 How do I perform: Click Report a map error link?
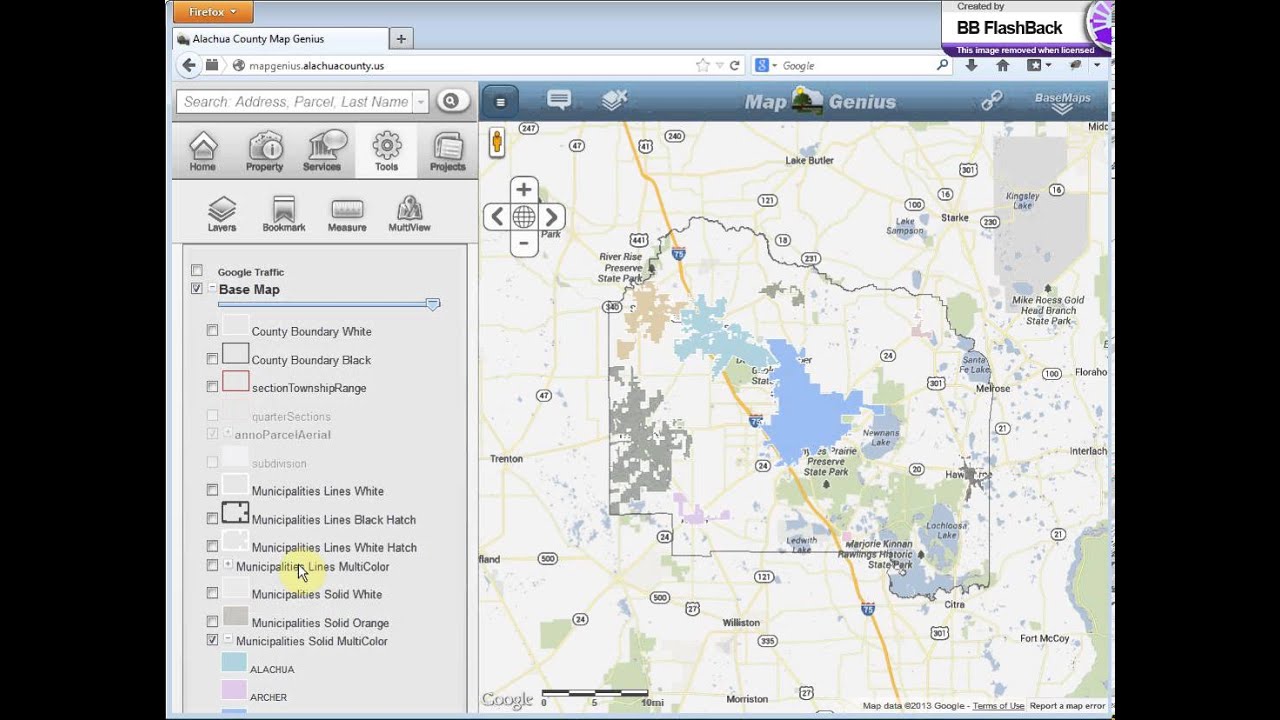tap(1068, 706)
